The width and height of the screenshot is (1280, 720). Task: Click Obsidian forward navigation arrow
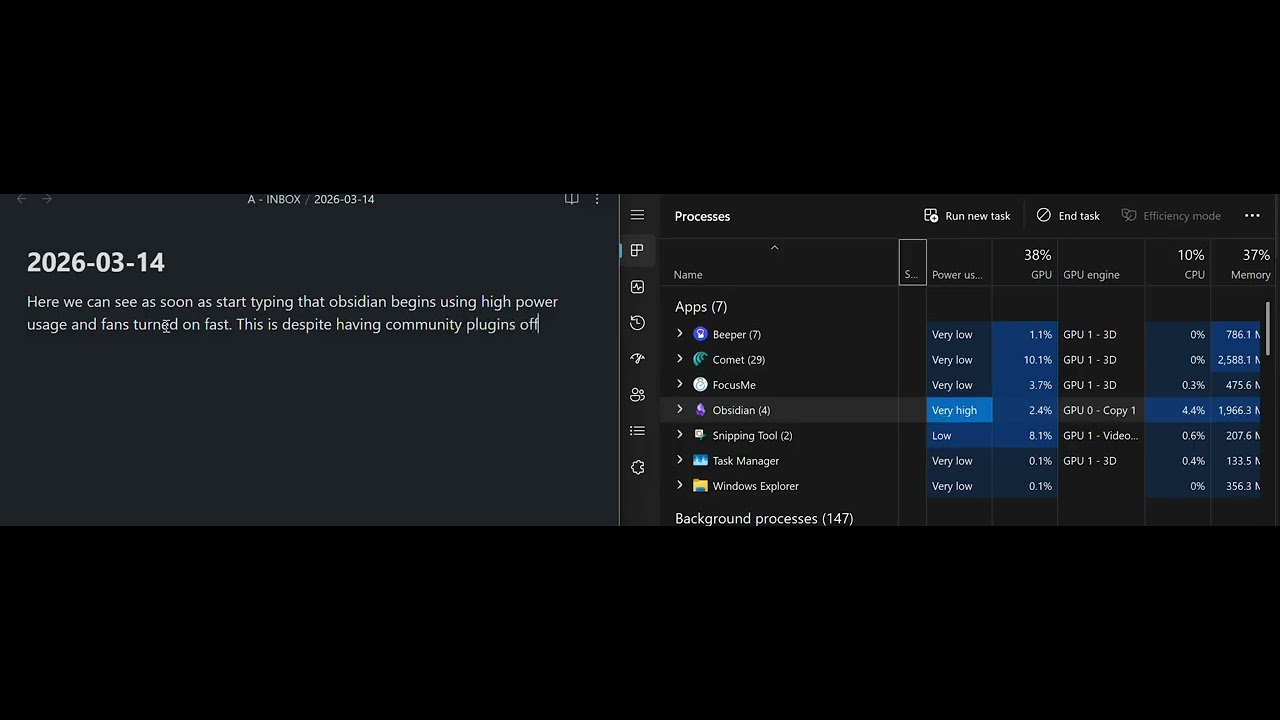coord(47,199)
